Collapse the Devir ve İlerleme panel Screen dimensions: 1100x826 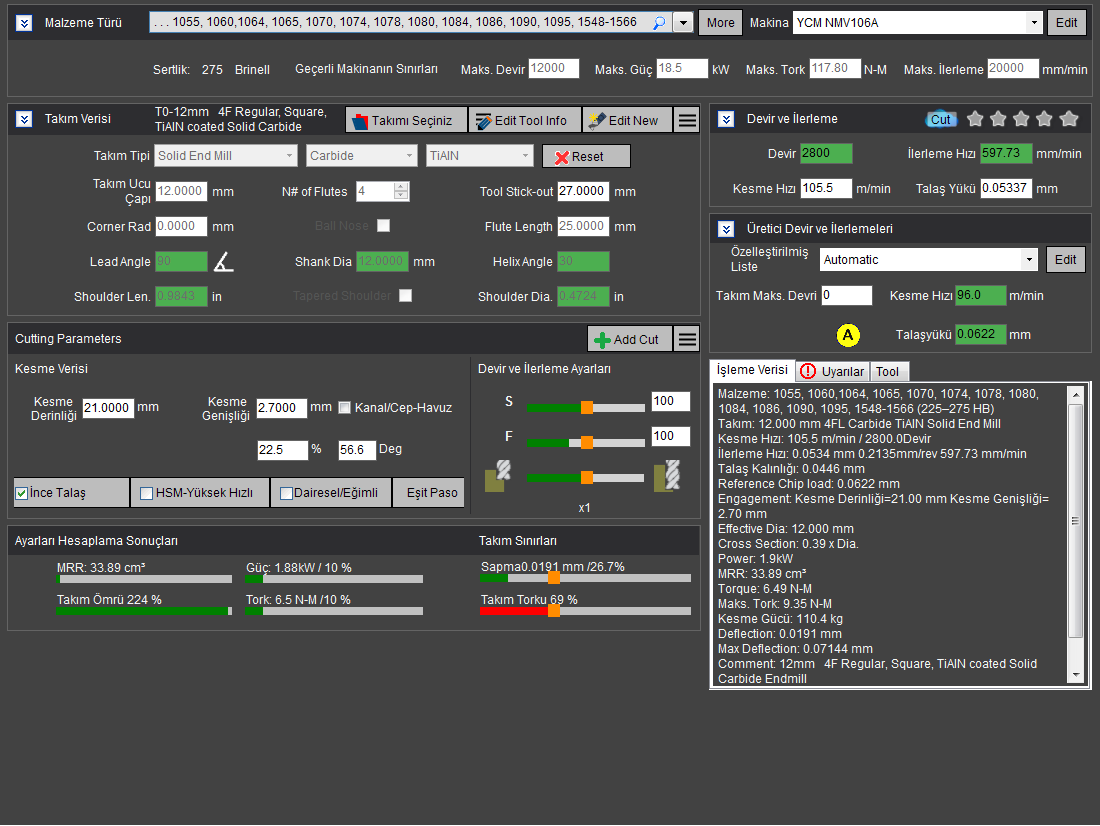point(727,119)
